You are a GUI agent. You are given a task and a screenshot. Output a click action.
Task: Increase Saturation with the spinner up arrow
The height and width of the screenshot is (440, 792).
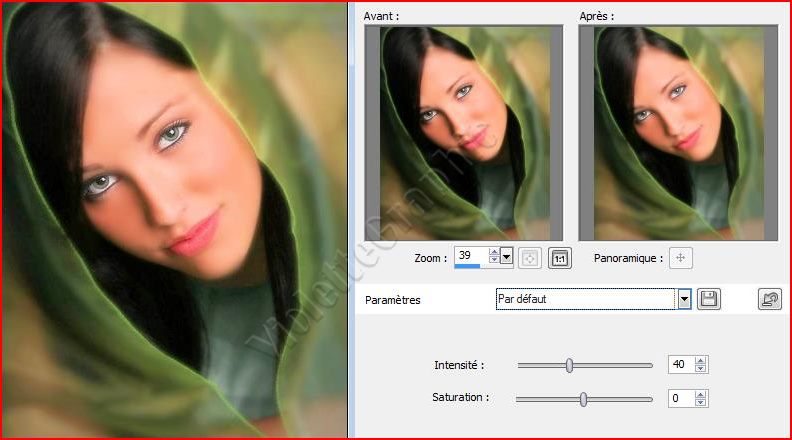[x=701, y=394]
